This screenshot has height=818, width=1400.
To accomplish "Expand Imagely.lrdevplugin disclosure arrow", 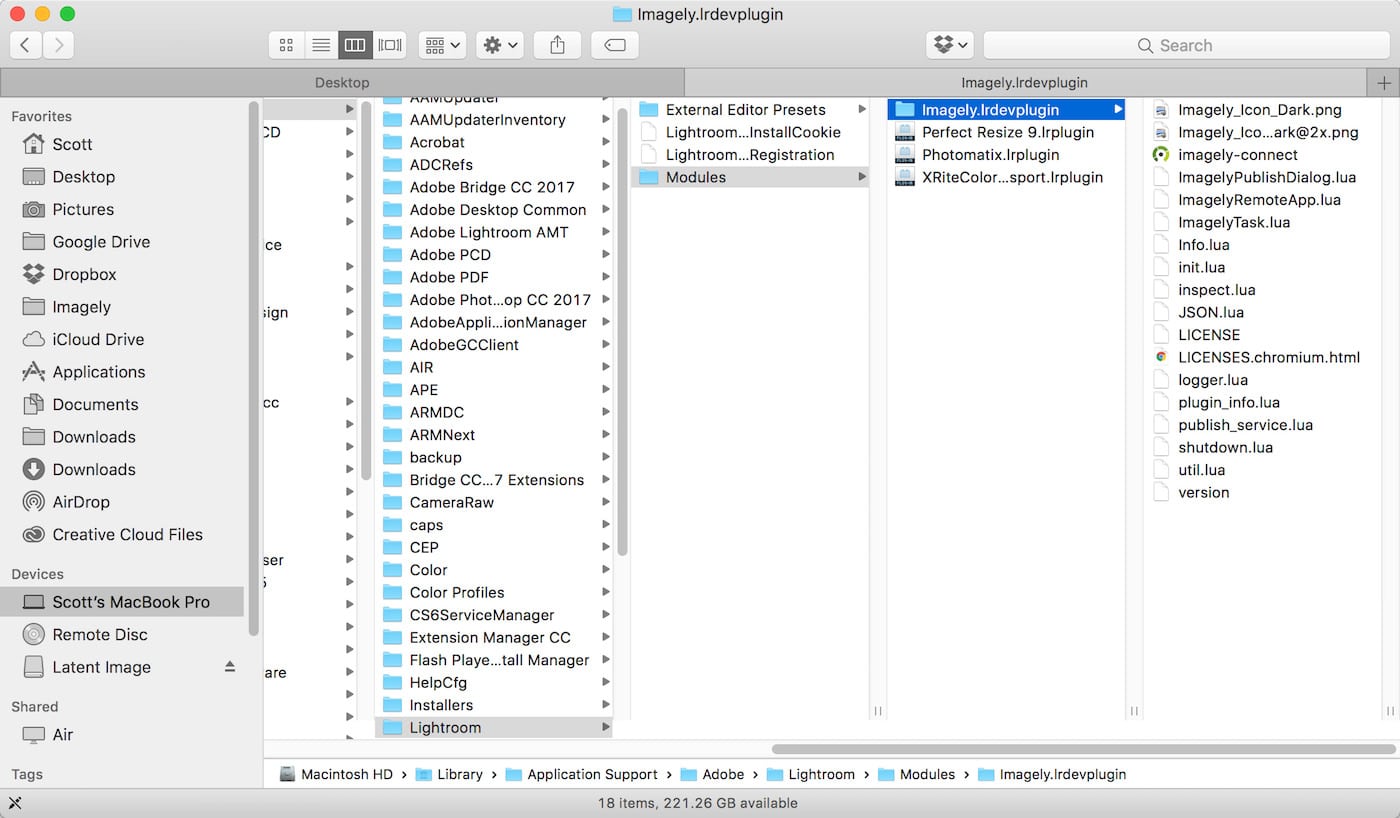I will pos(1118,109).
